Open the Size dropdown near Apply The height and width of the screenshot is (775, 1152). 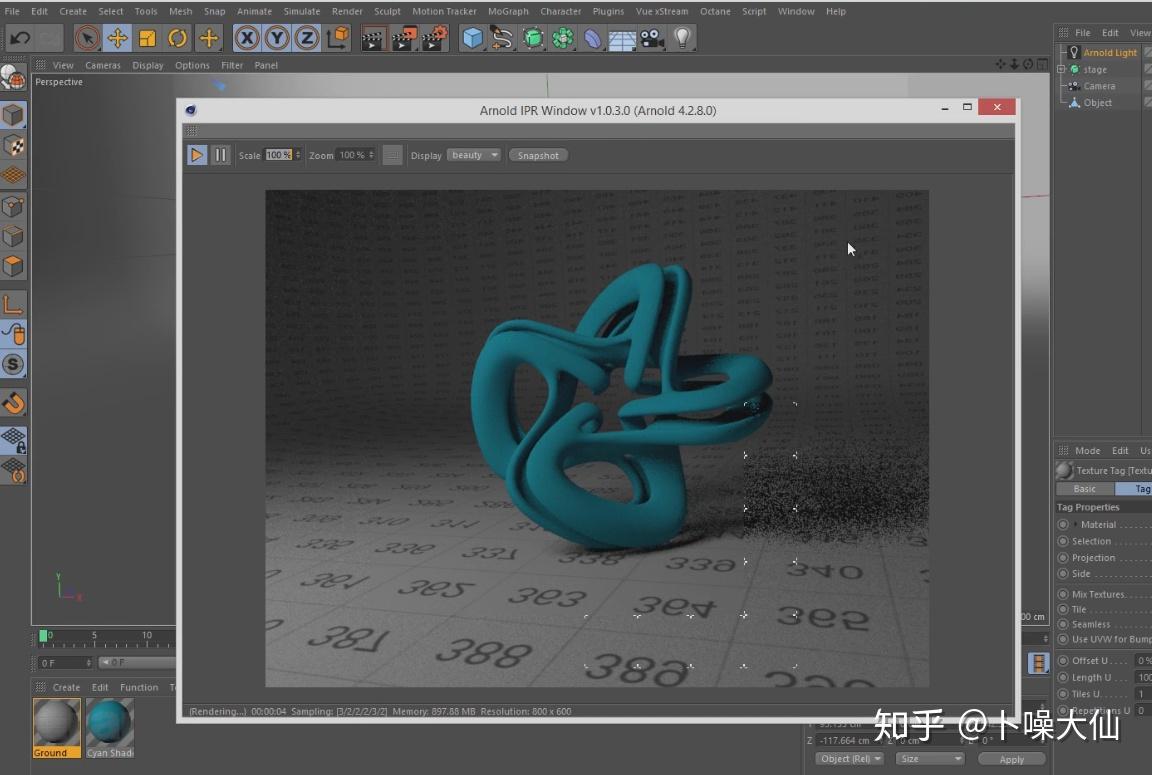click(x=930, y=758)
